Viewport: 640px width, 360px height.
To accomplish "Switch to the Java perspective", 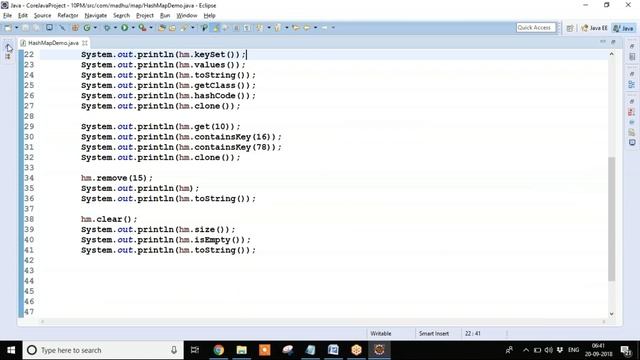I will pos(624,28).
